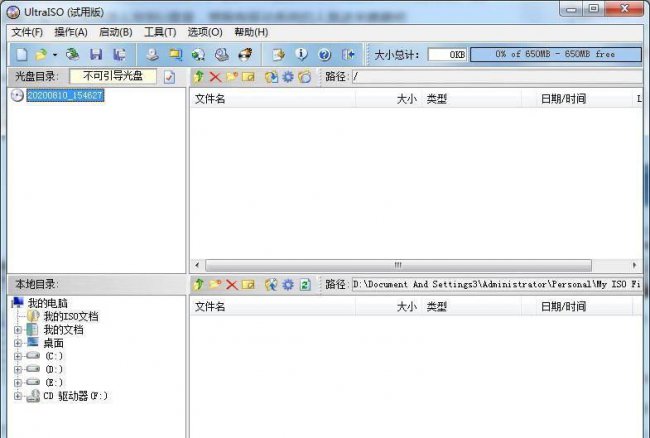Click the rename icon in local pane toolbar
Viewport: 650px width, 438px height.
coord(248,284)
